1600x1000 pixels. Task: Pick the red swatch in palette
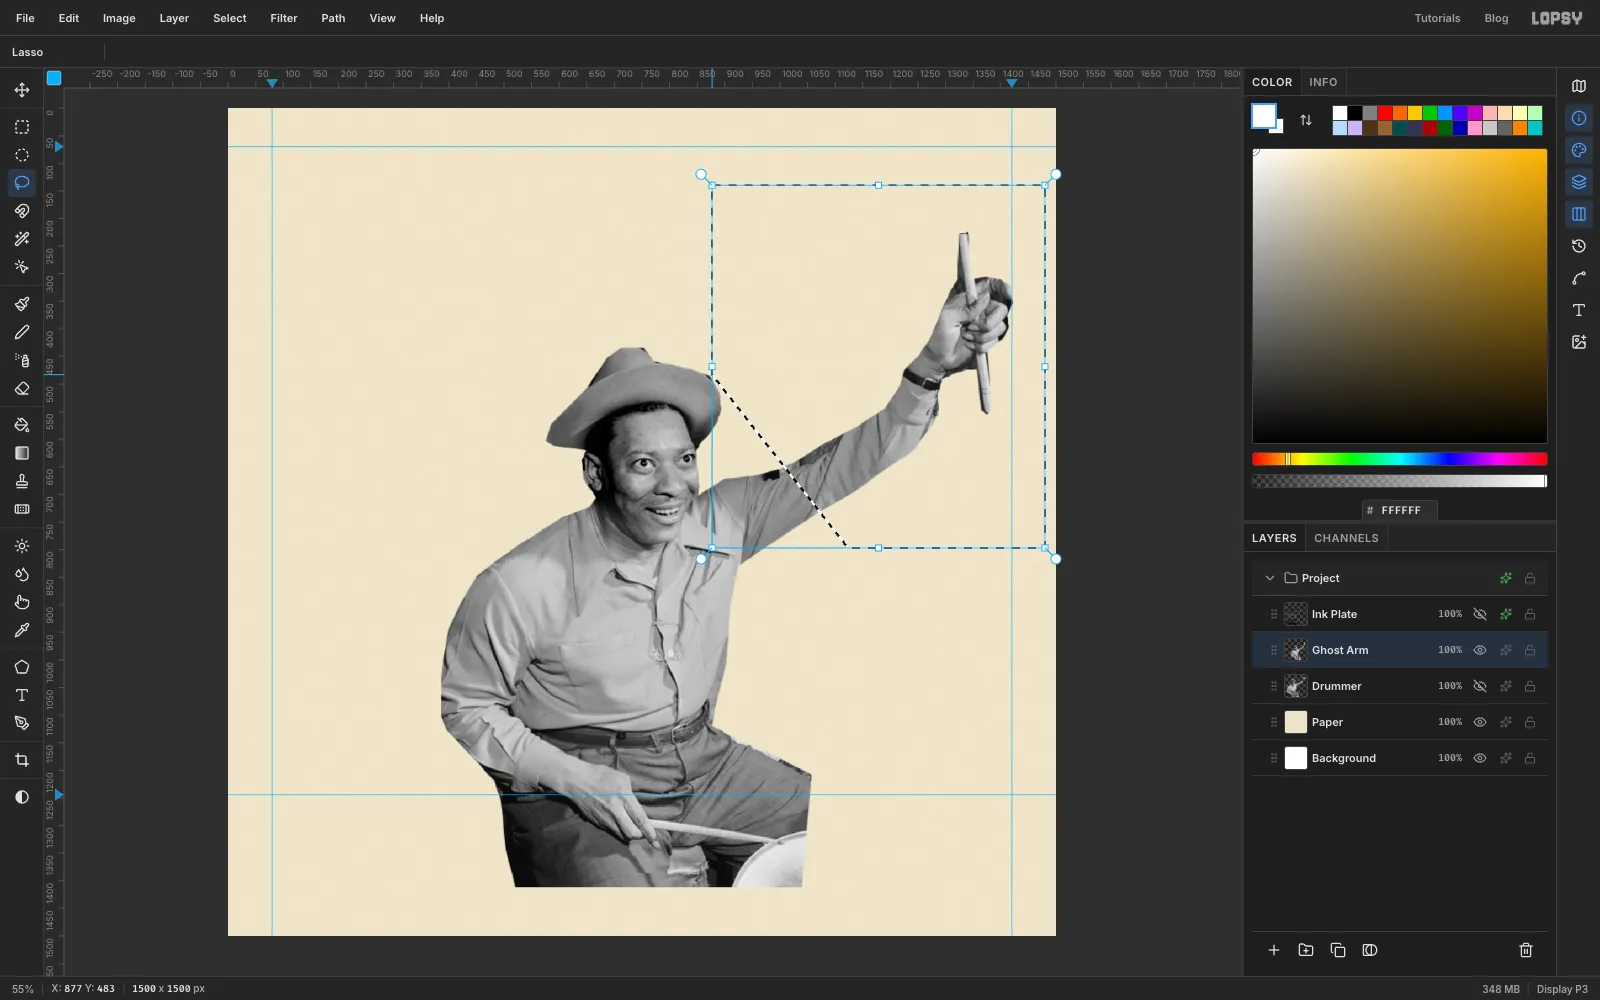point(1385,113)
